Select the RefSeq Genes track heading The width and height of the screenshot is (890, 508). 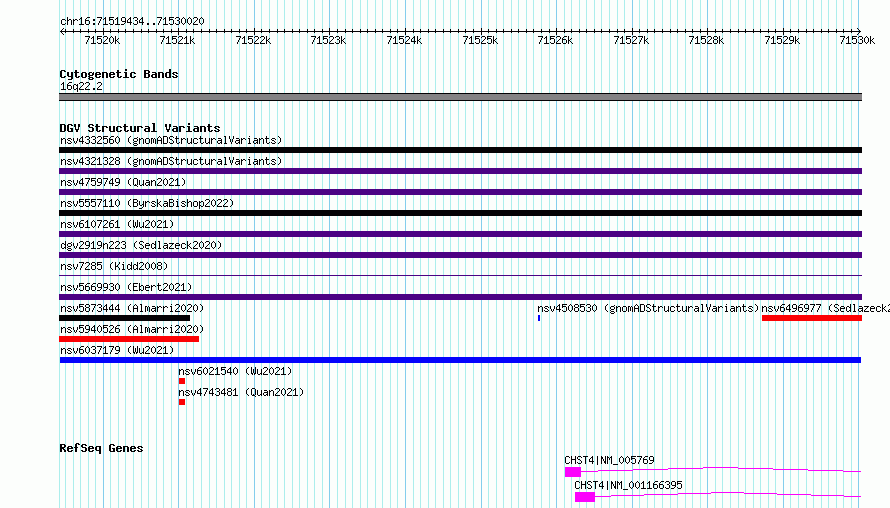coord(101,448)
